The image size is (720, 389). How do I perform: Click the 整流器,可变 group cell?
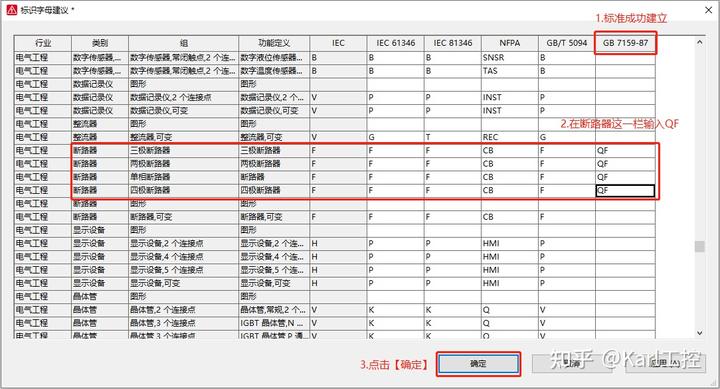click(183, 137)
